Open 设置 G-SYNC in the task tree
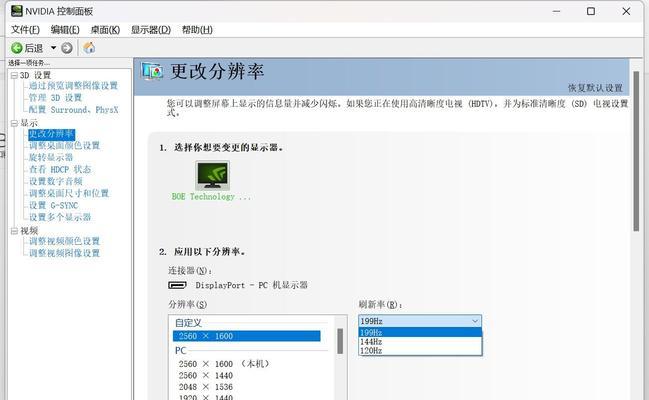Screen dimensions: 649x400 [53, 205]
